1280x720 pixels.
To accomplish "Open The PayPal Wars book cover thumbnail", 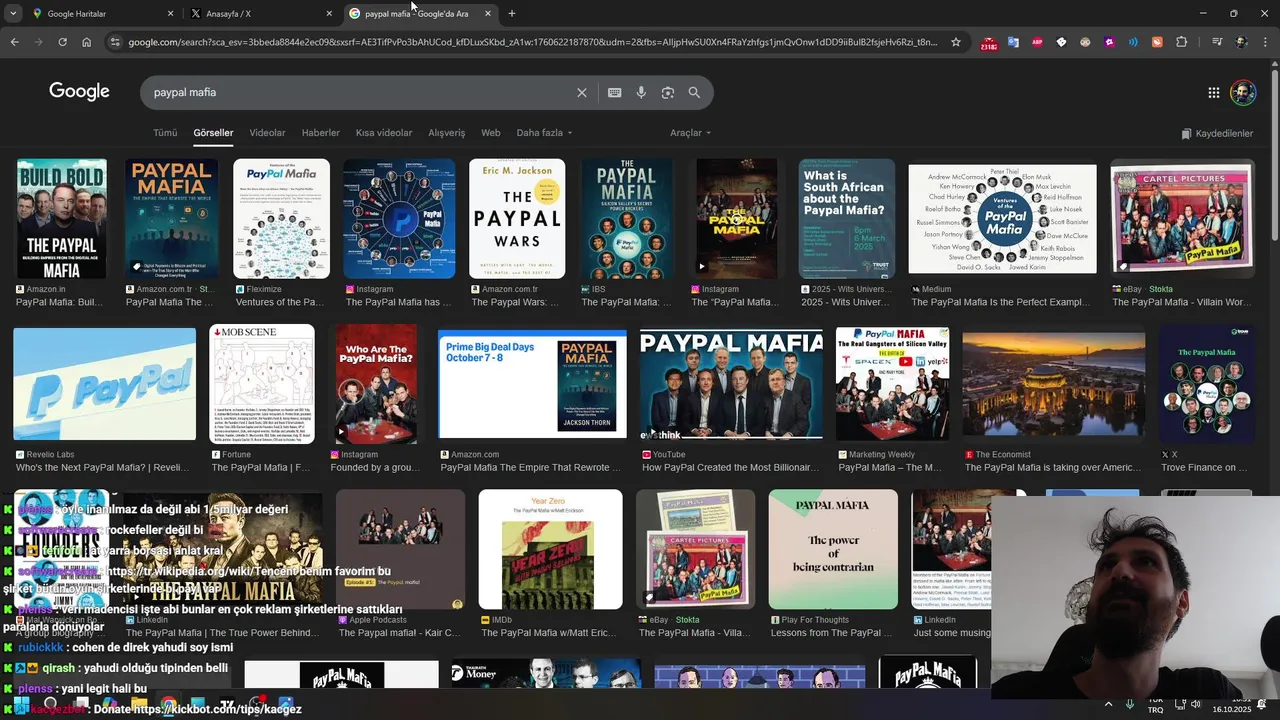I will click(x=517, y=218).
